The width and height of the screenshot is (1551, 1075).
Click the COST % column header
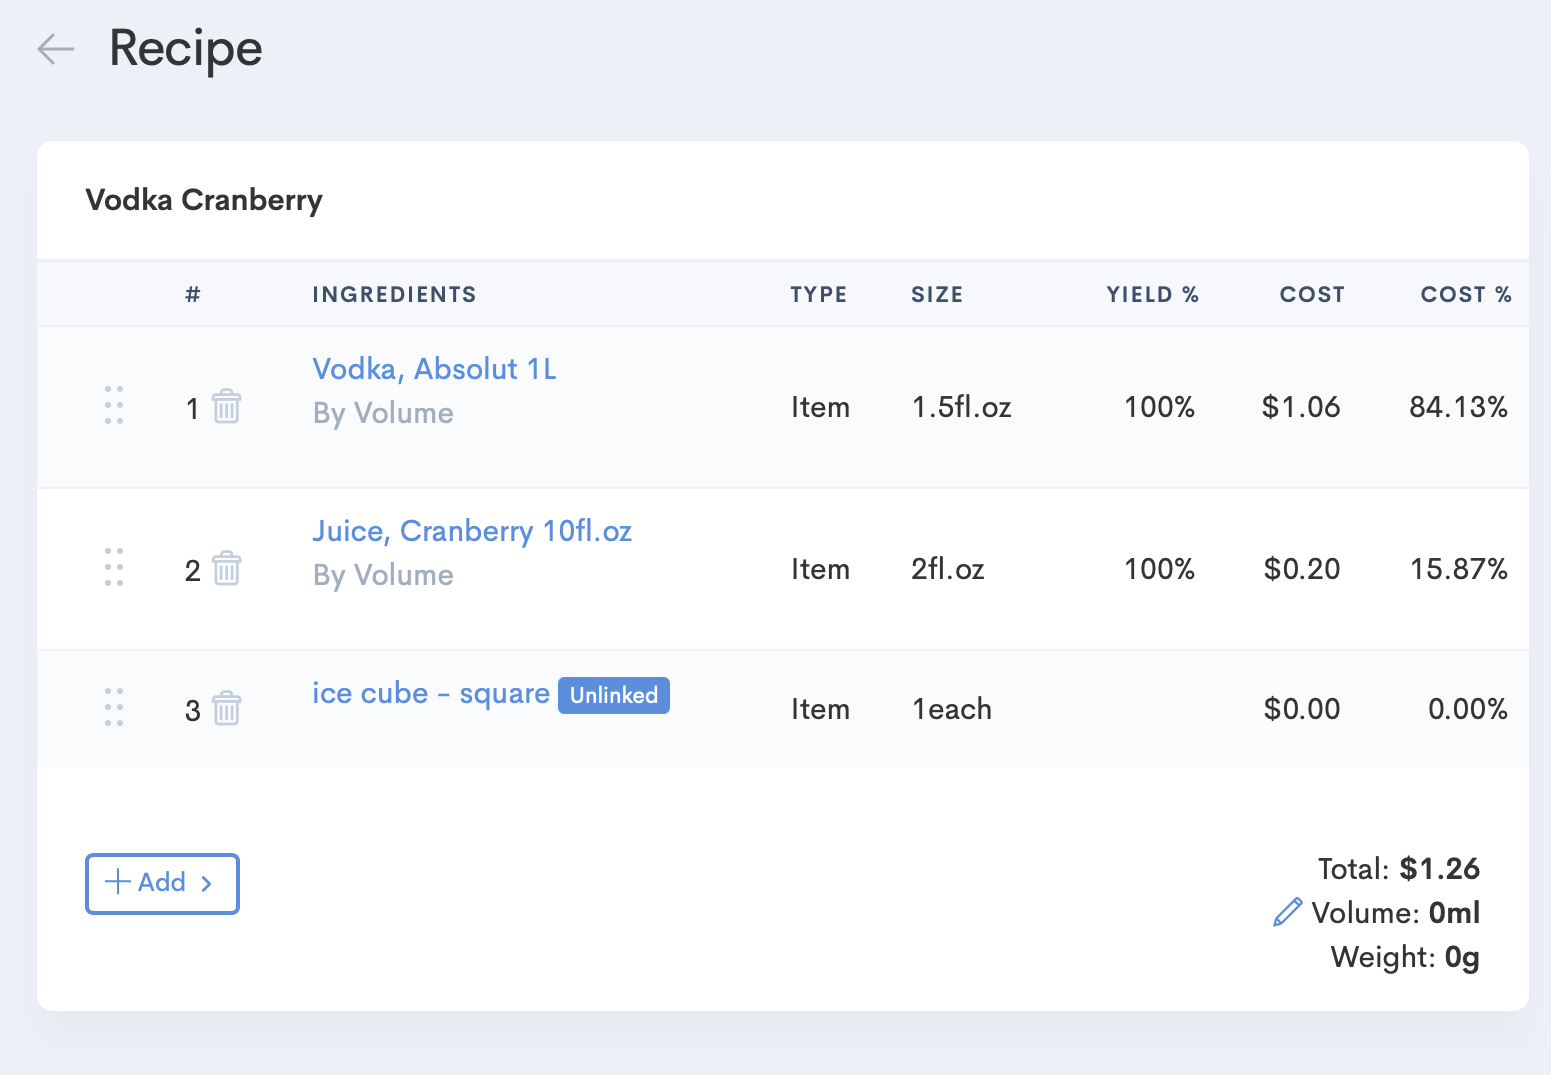tap(1465, 294)
